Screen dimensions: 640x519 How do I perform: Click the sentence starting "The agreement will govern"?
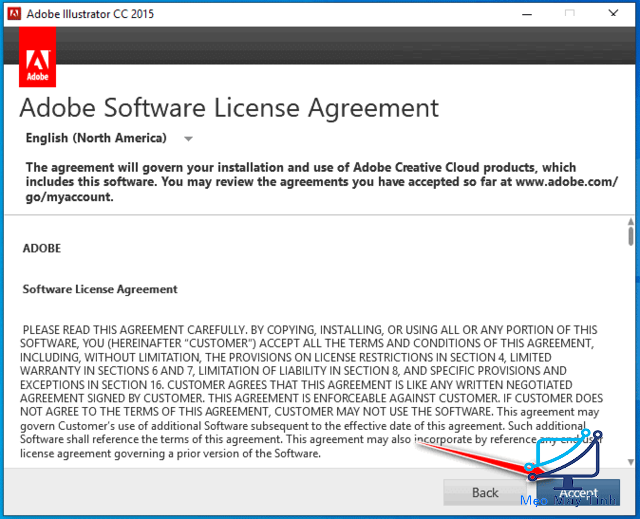322,182
